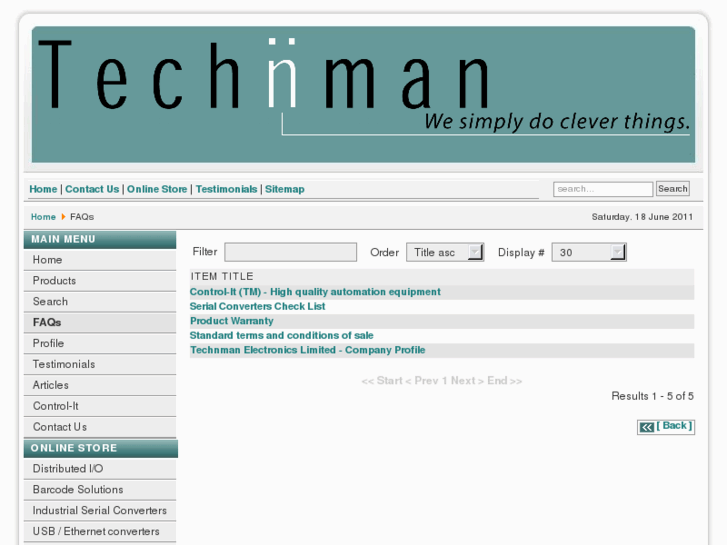Viewport: 727px width, 545px height.
Task: Select Home in the Main Menu sidebar
Action: point(100,260)
